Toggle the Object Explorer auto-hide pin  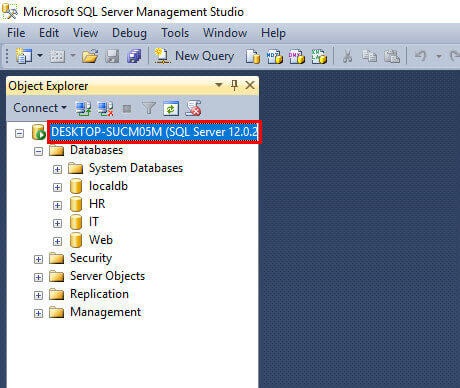(234, 85)
